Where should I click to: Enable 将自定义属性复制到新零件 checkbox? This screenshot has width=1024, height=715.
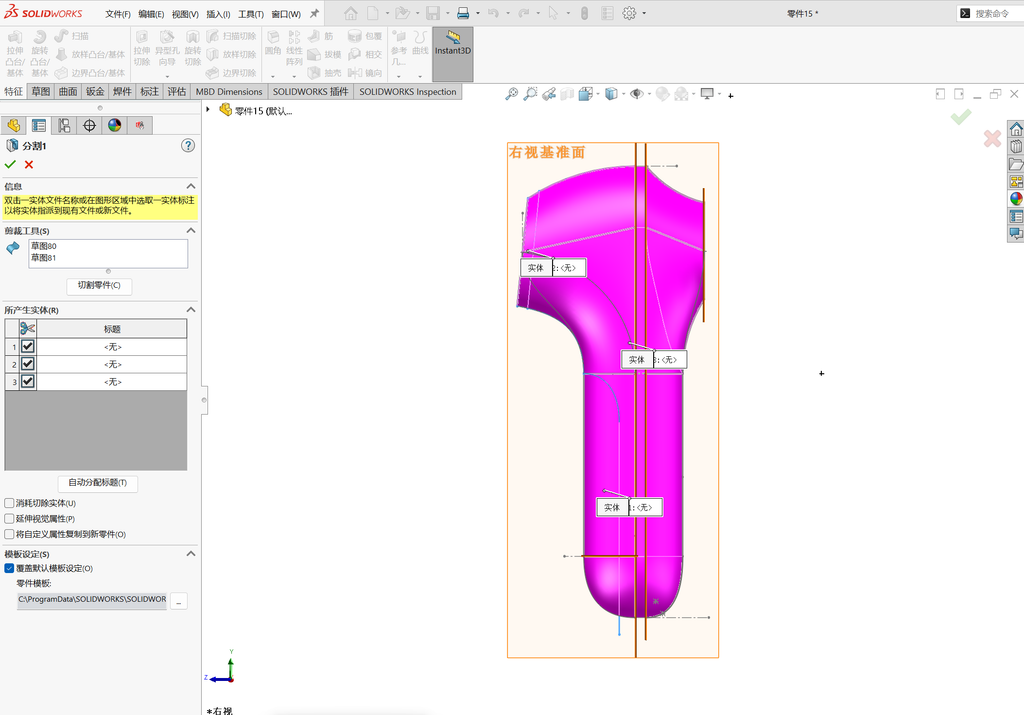coord(9,534)
